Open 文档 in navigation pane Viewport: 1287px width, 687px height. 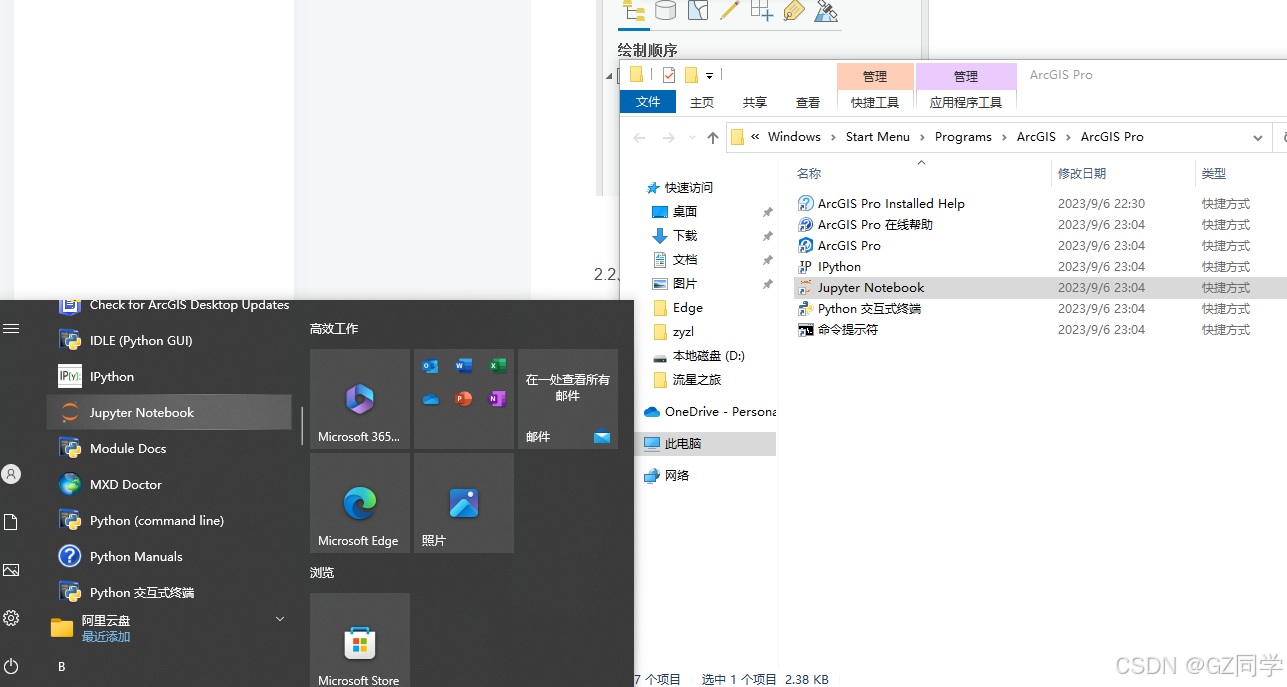point(685,260)
